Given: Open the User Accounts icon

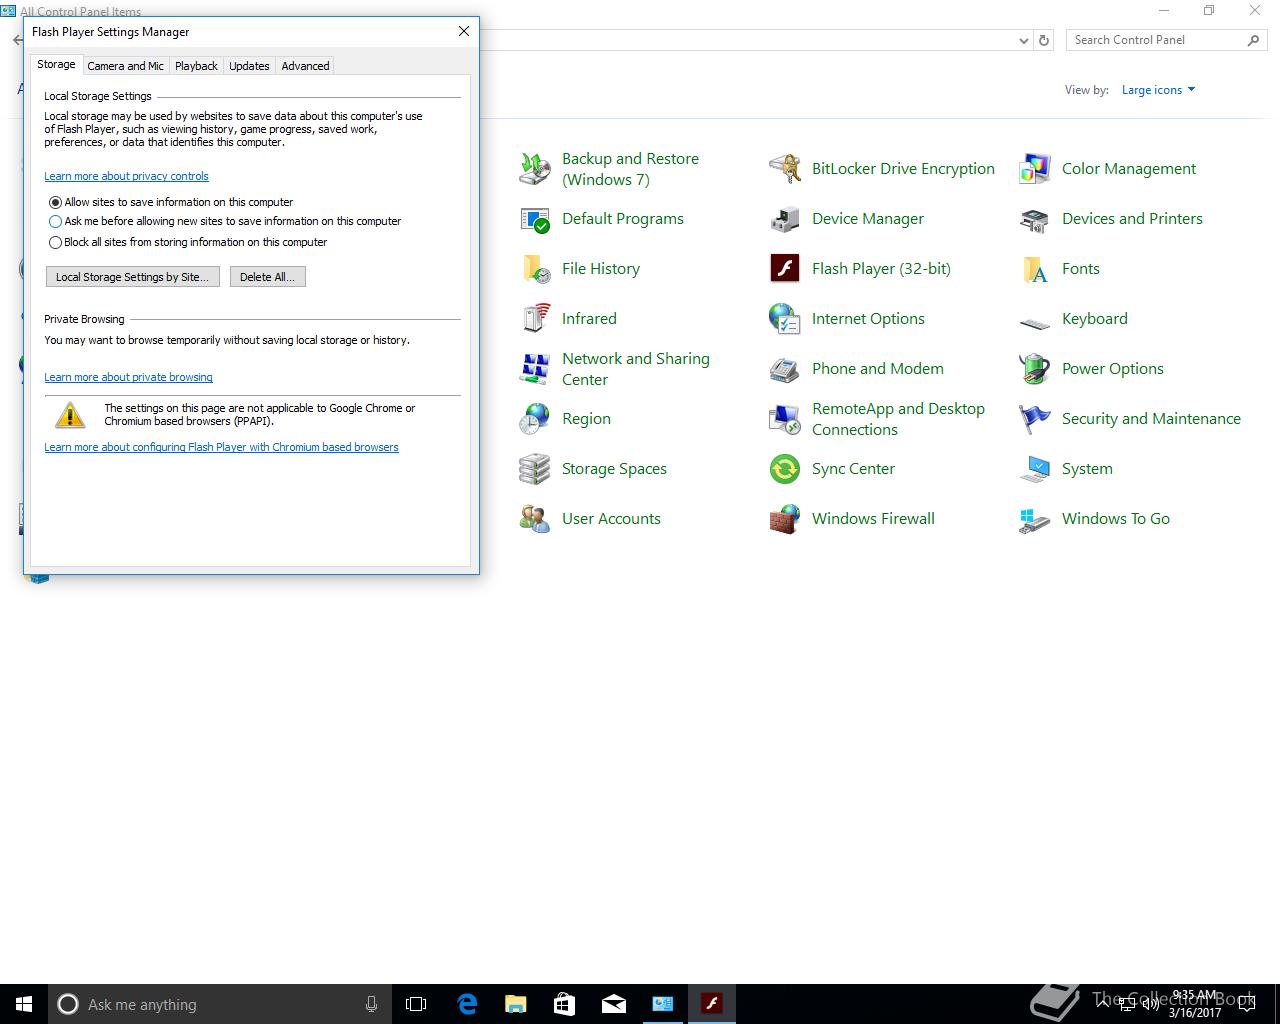Looking at the screenshot, I should pyautogui.click(x=535, y=519).
